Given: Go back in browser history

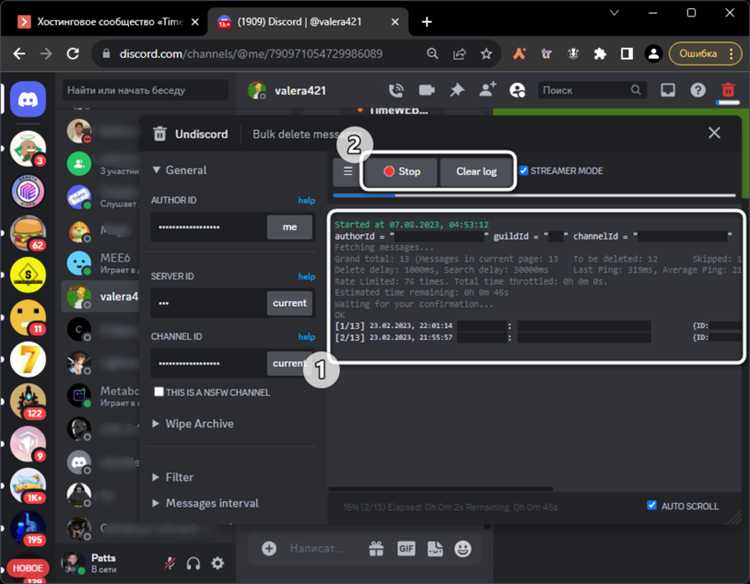Looking at the screenshot, I should 20,54.
